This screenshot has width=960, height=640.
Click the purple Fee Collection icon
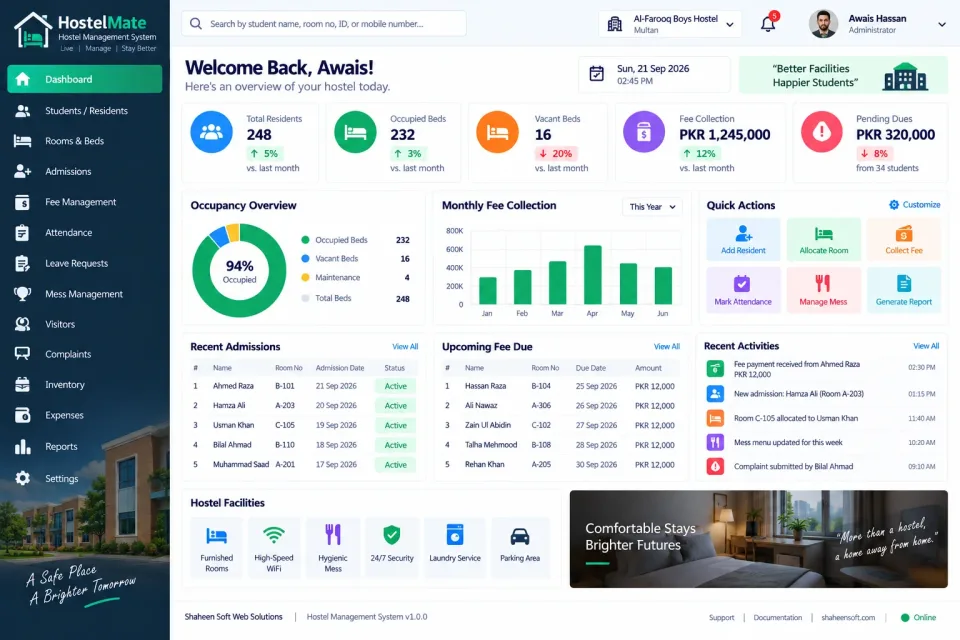(x=644, y=132)
